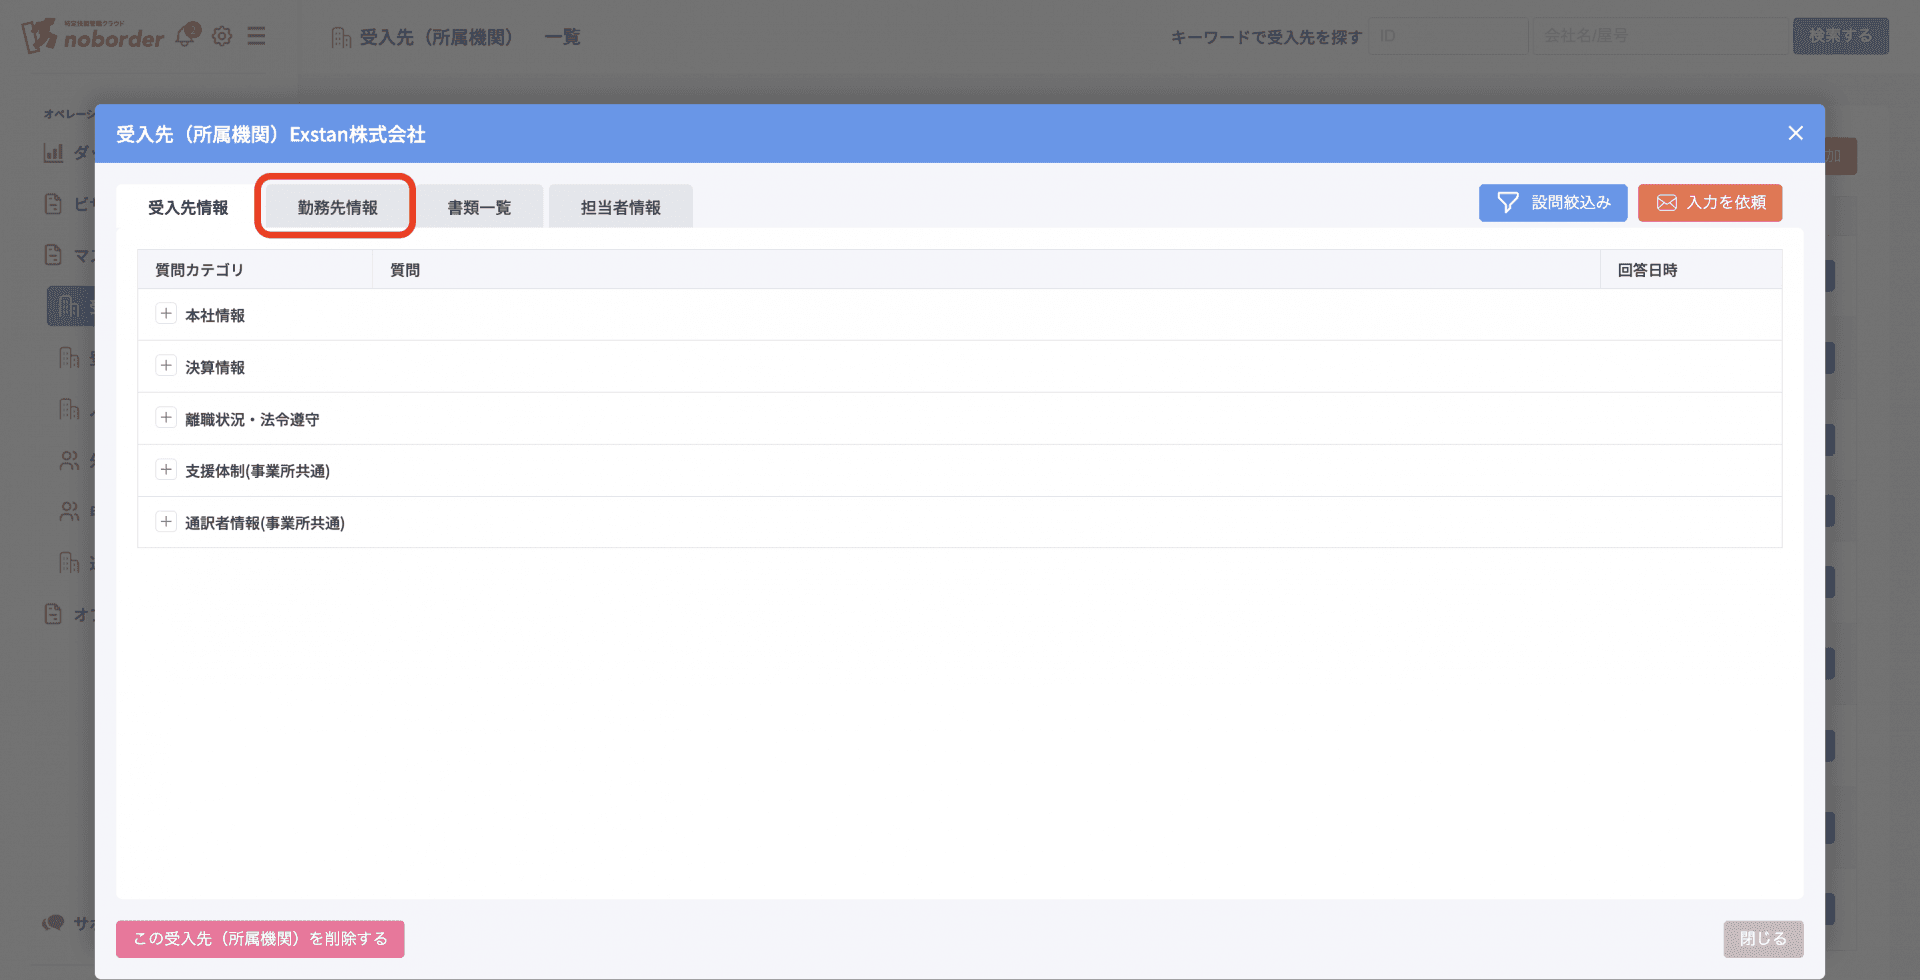Expand the 支援体制(事業所共通) row
The width and height of the screenshot is (1920, 980).
coord(166,470)
